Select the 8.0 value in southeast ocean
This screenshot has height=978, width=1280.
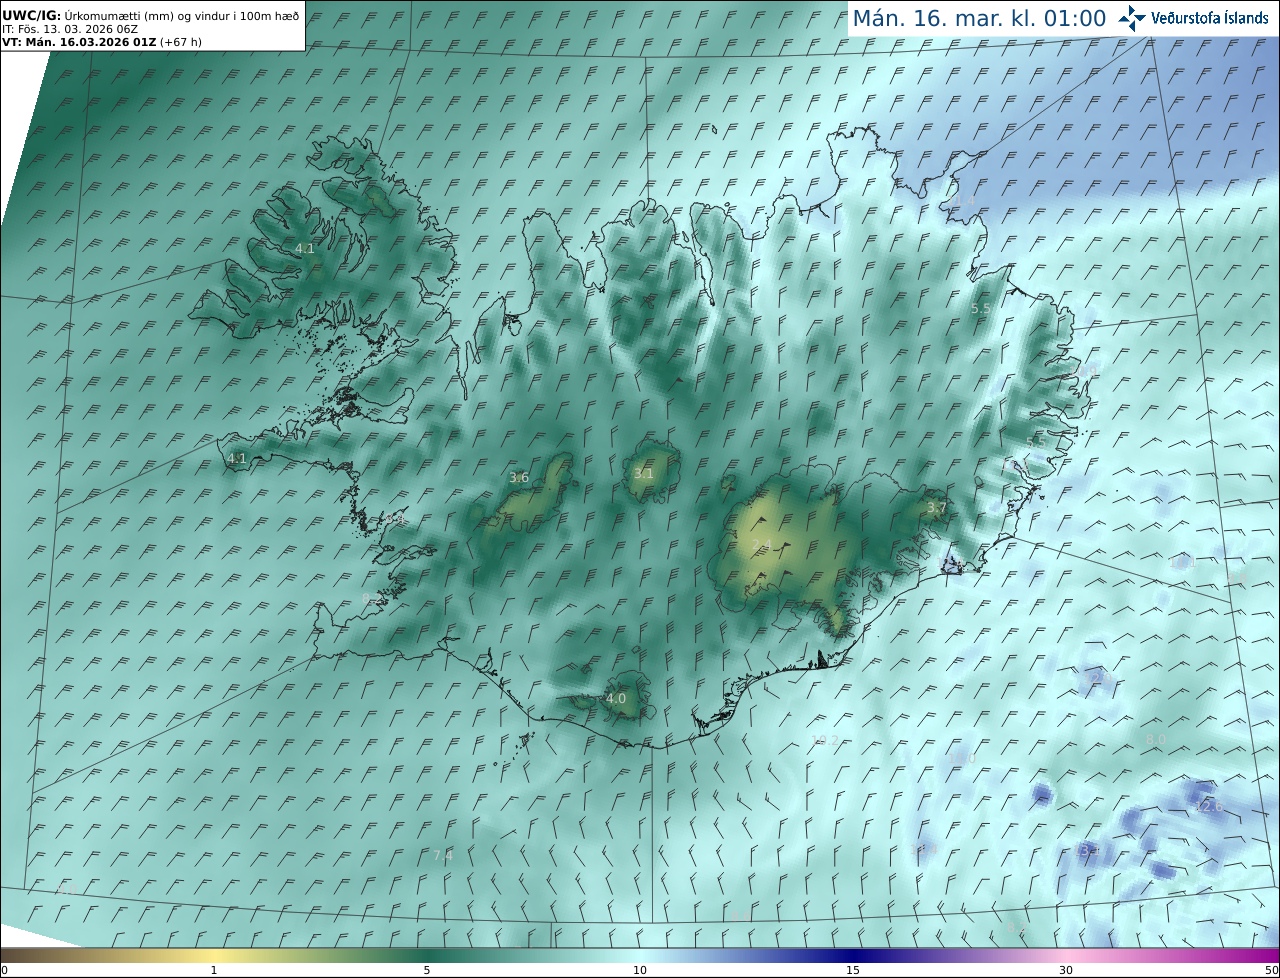(x=1156, y=739)
